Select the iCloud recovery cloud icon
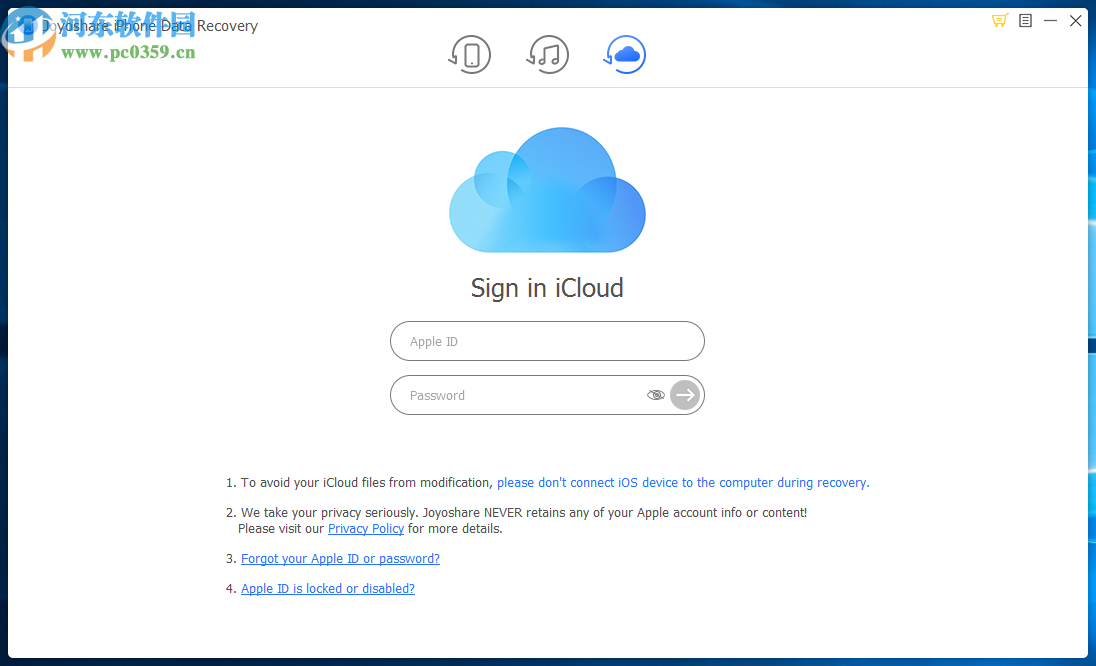This screenshot has width=1096, height=666. click(x=624, y=55)
